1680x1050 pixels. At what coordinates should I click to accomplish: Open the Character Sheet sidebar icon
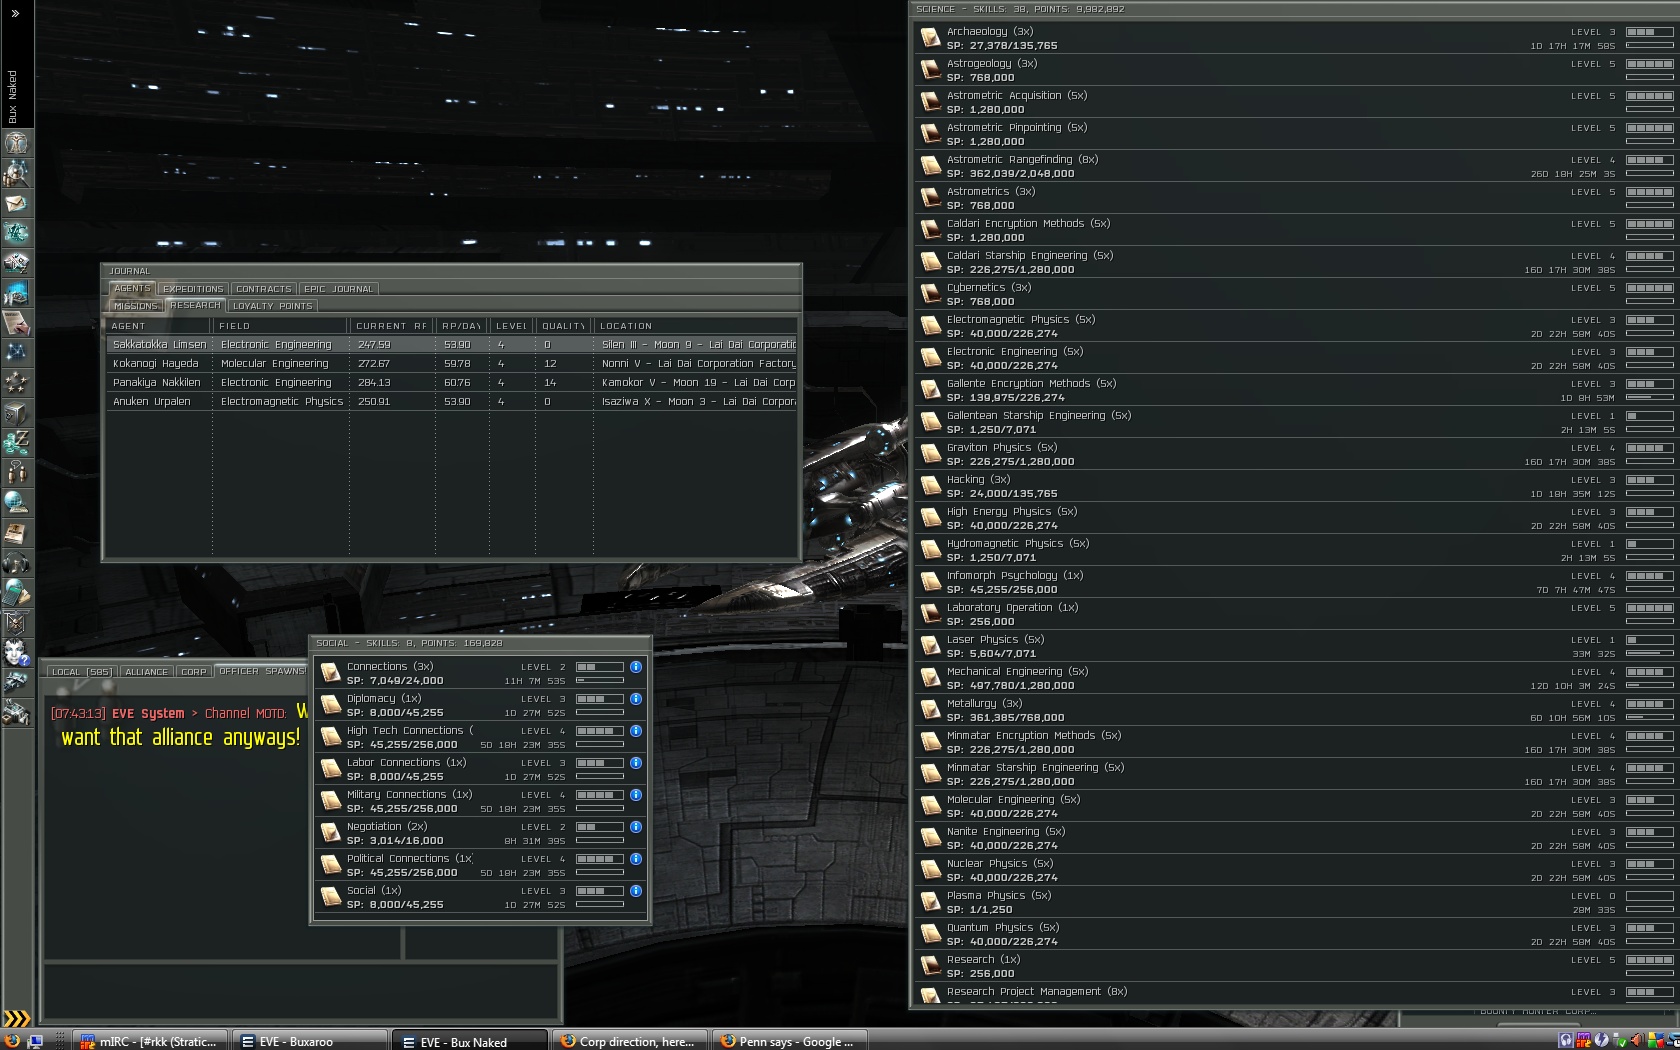click(17, 143)
